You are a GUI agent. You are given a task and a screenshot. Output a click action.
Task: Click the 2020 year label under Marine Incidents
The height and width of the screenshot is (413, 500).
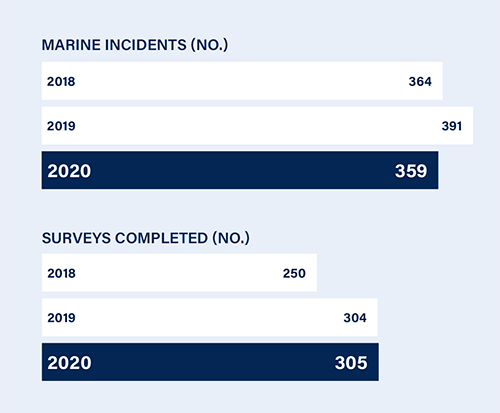[69, 171]
